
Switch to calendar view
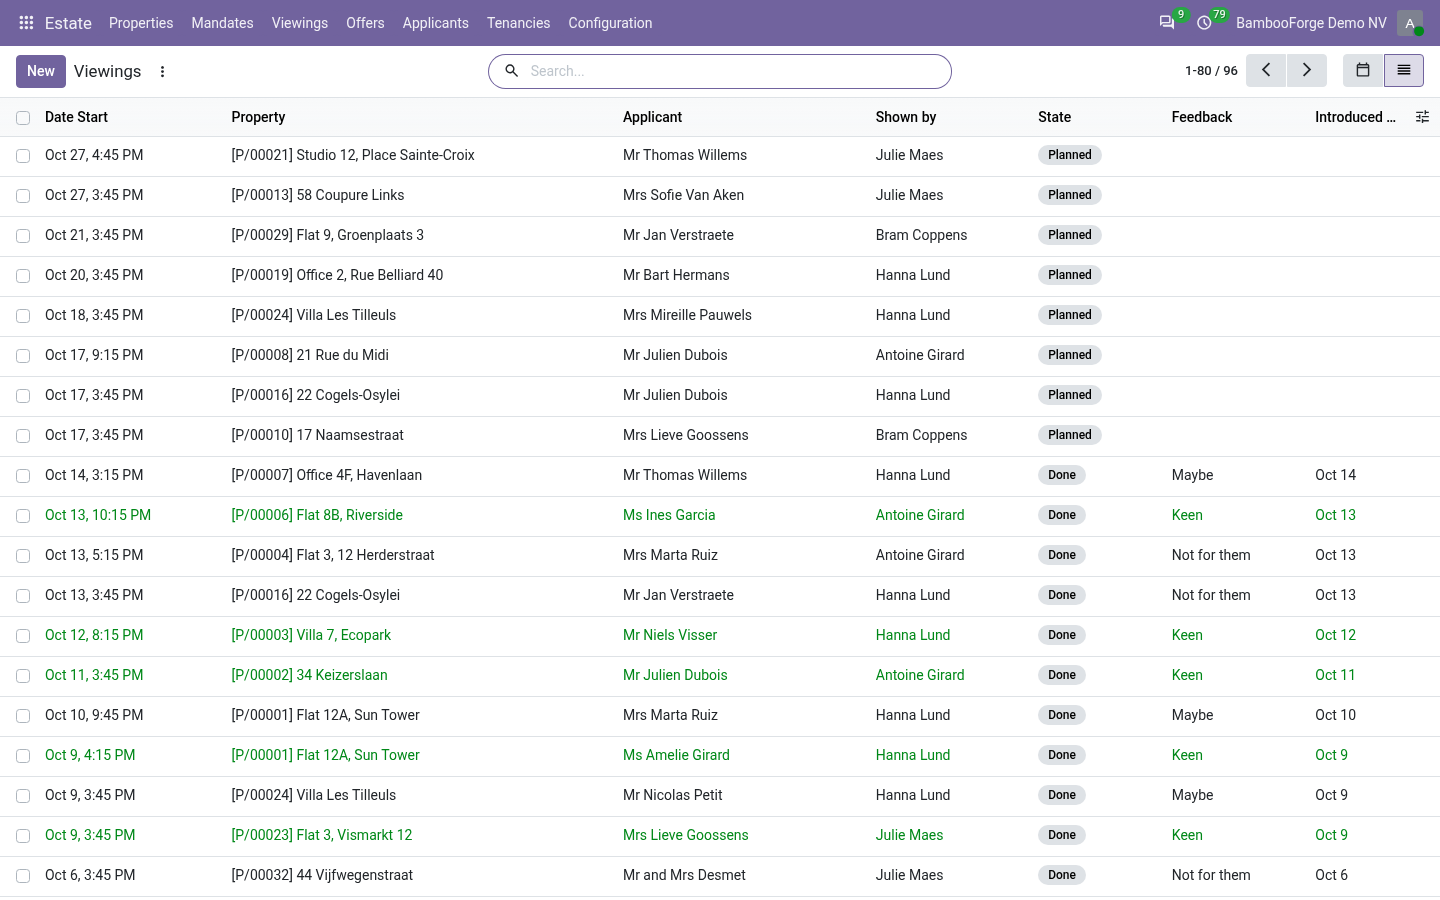pos(1363,71)
